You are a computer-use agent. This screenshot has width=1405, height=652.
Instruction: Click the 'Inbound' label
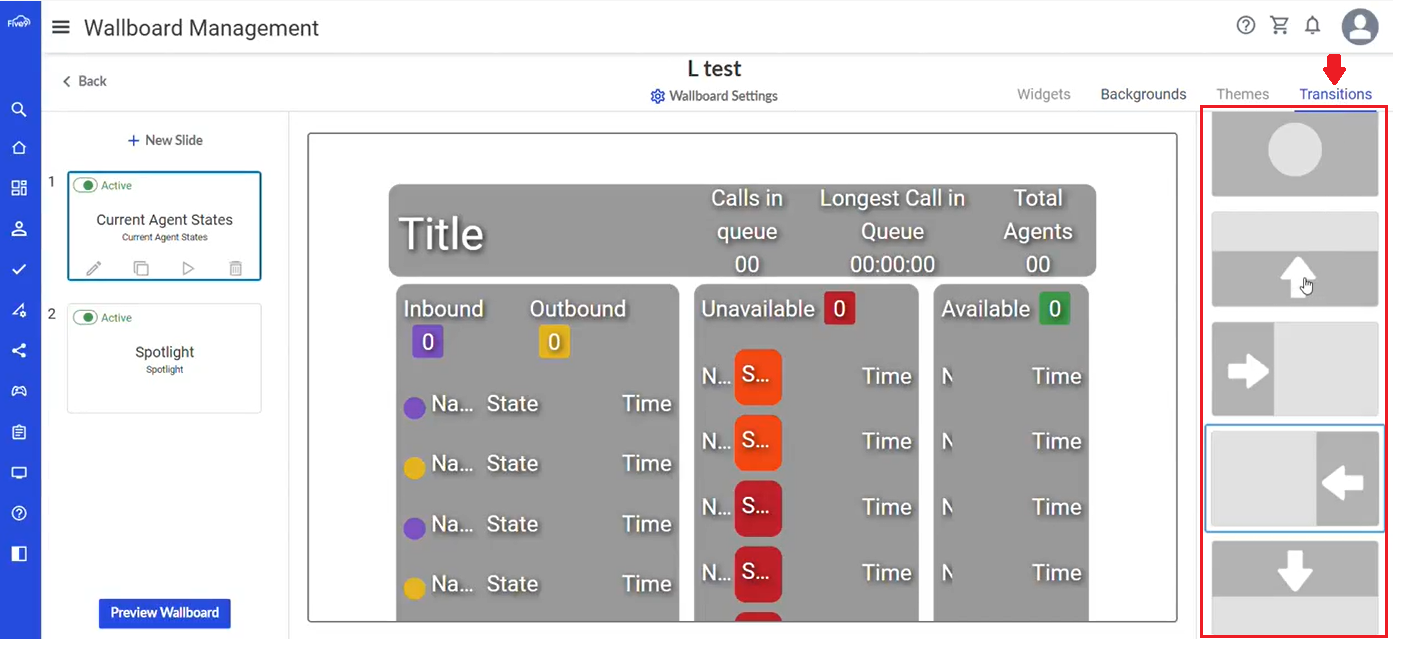pyautogui.click(x=443, y=309)
